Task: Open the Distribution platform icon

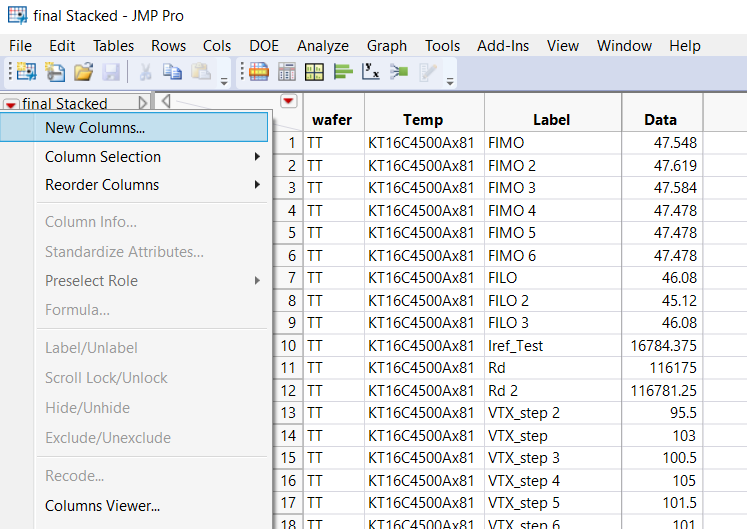Action: coord(343,72)
